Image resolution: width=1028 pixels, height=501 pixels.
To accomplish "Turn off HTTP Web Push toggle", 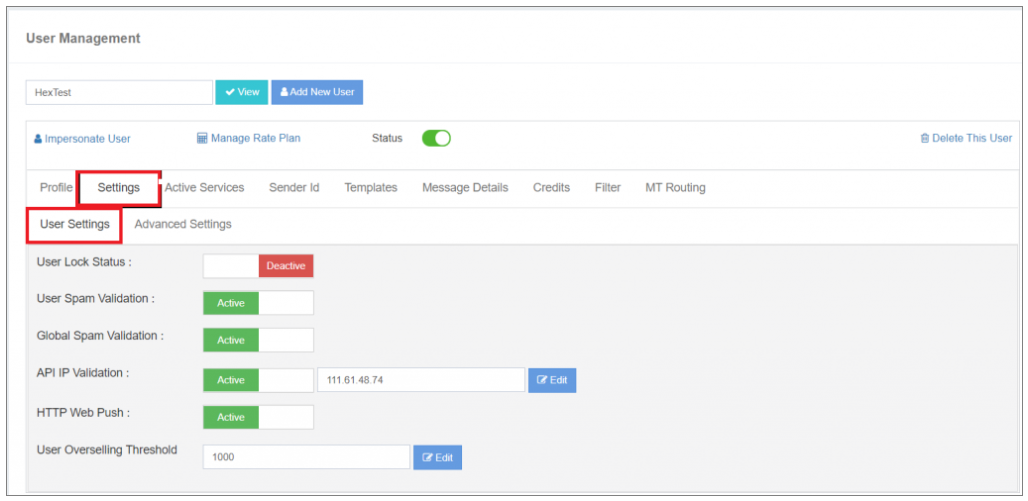I will click(x=258, y=417).
